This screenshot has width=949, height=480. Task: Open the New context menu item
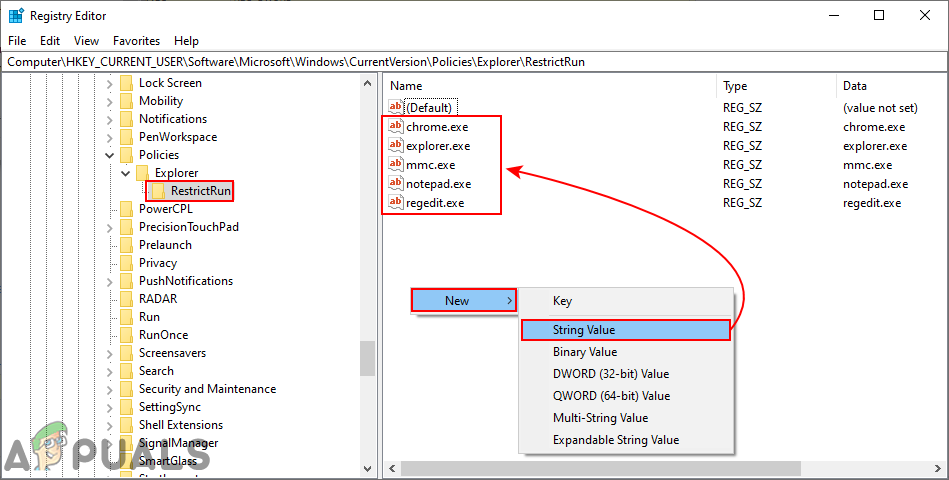(464, 300)
